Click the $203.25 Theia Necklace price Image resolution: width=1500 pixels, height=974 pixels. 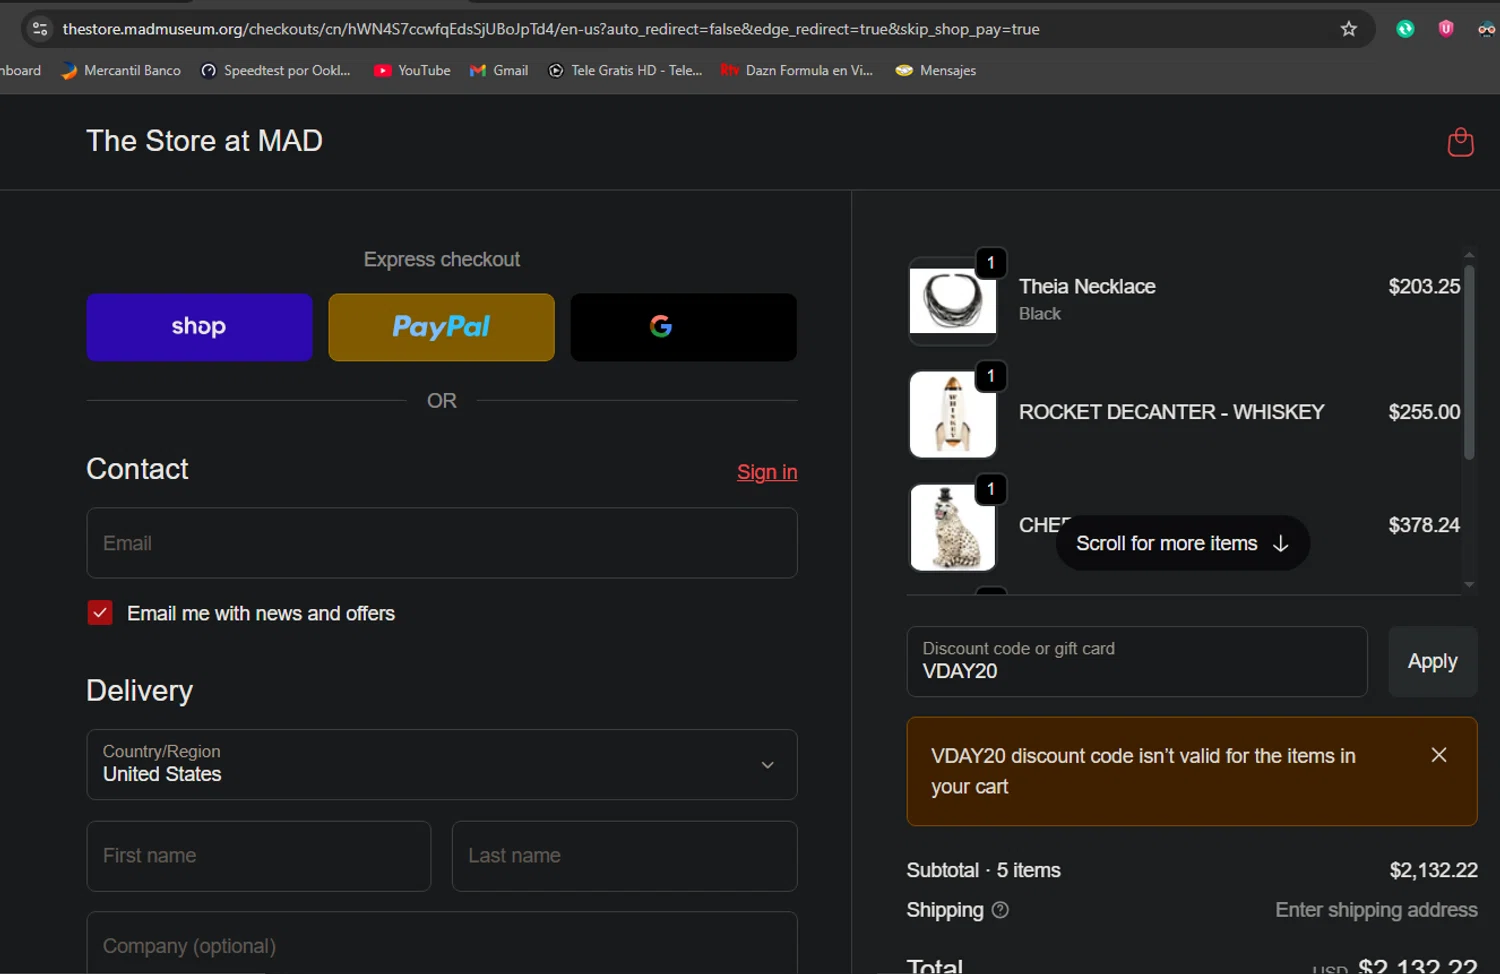1424,287
